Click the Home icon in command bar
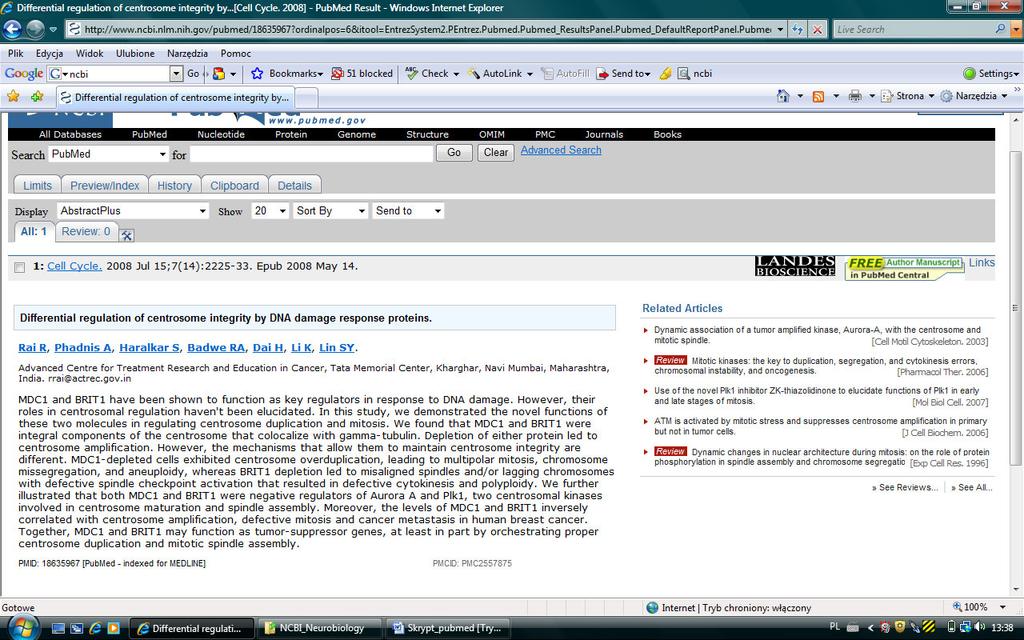1024x640 pixels. point(783,96)
